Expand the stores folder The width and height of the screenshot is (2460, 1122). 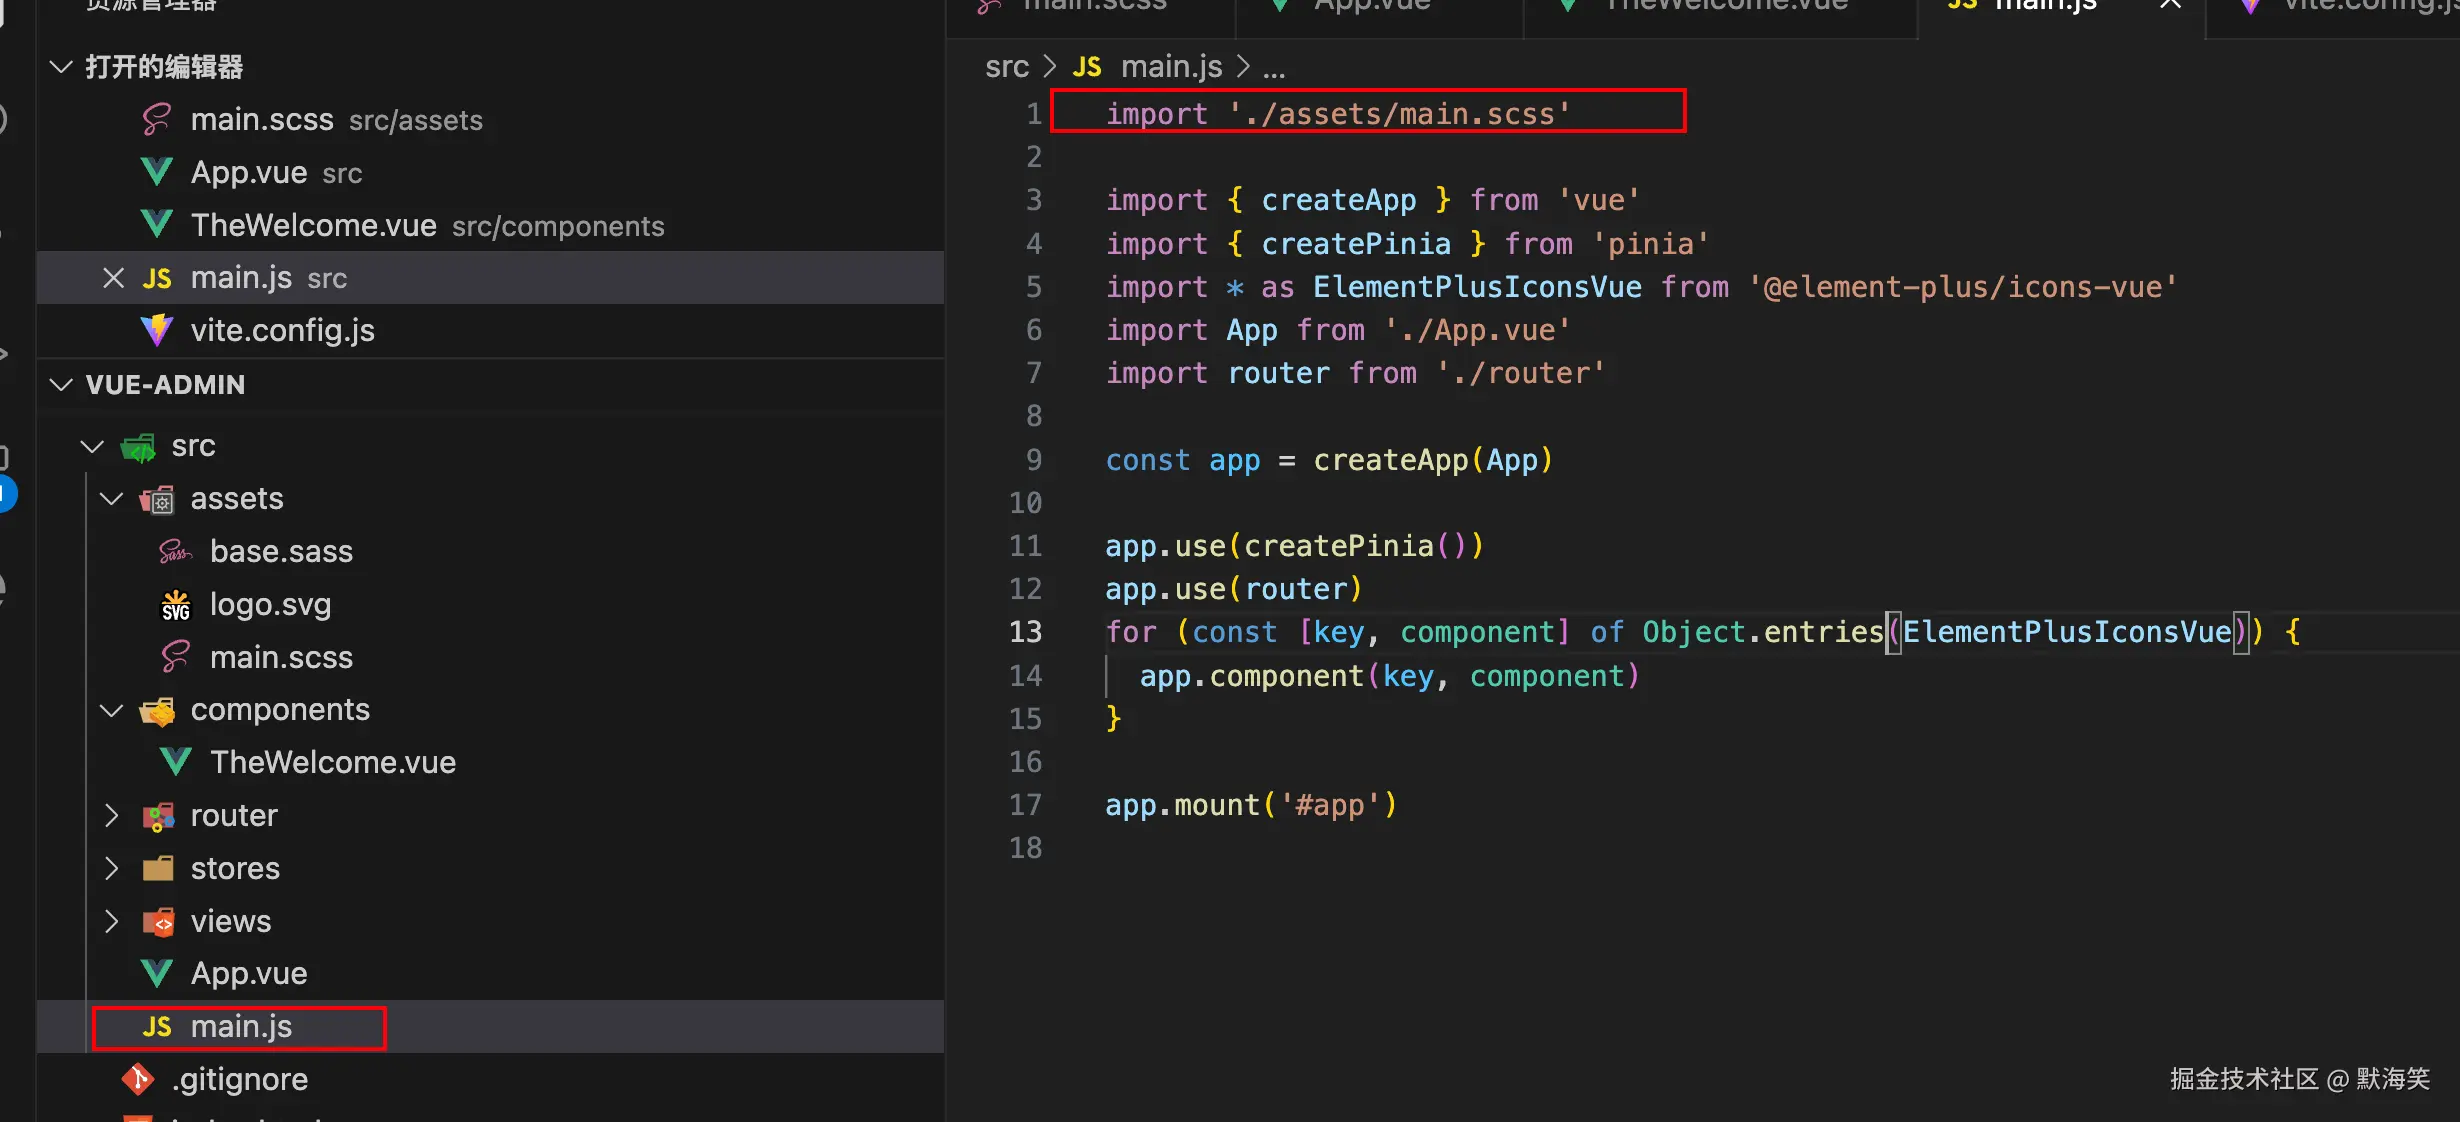(x=112, y=868)
